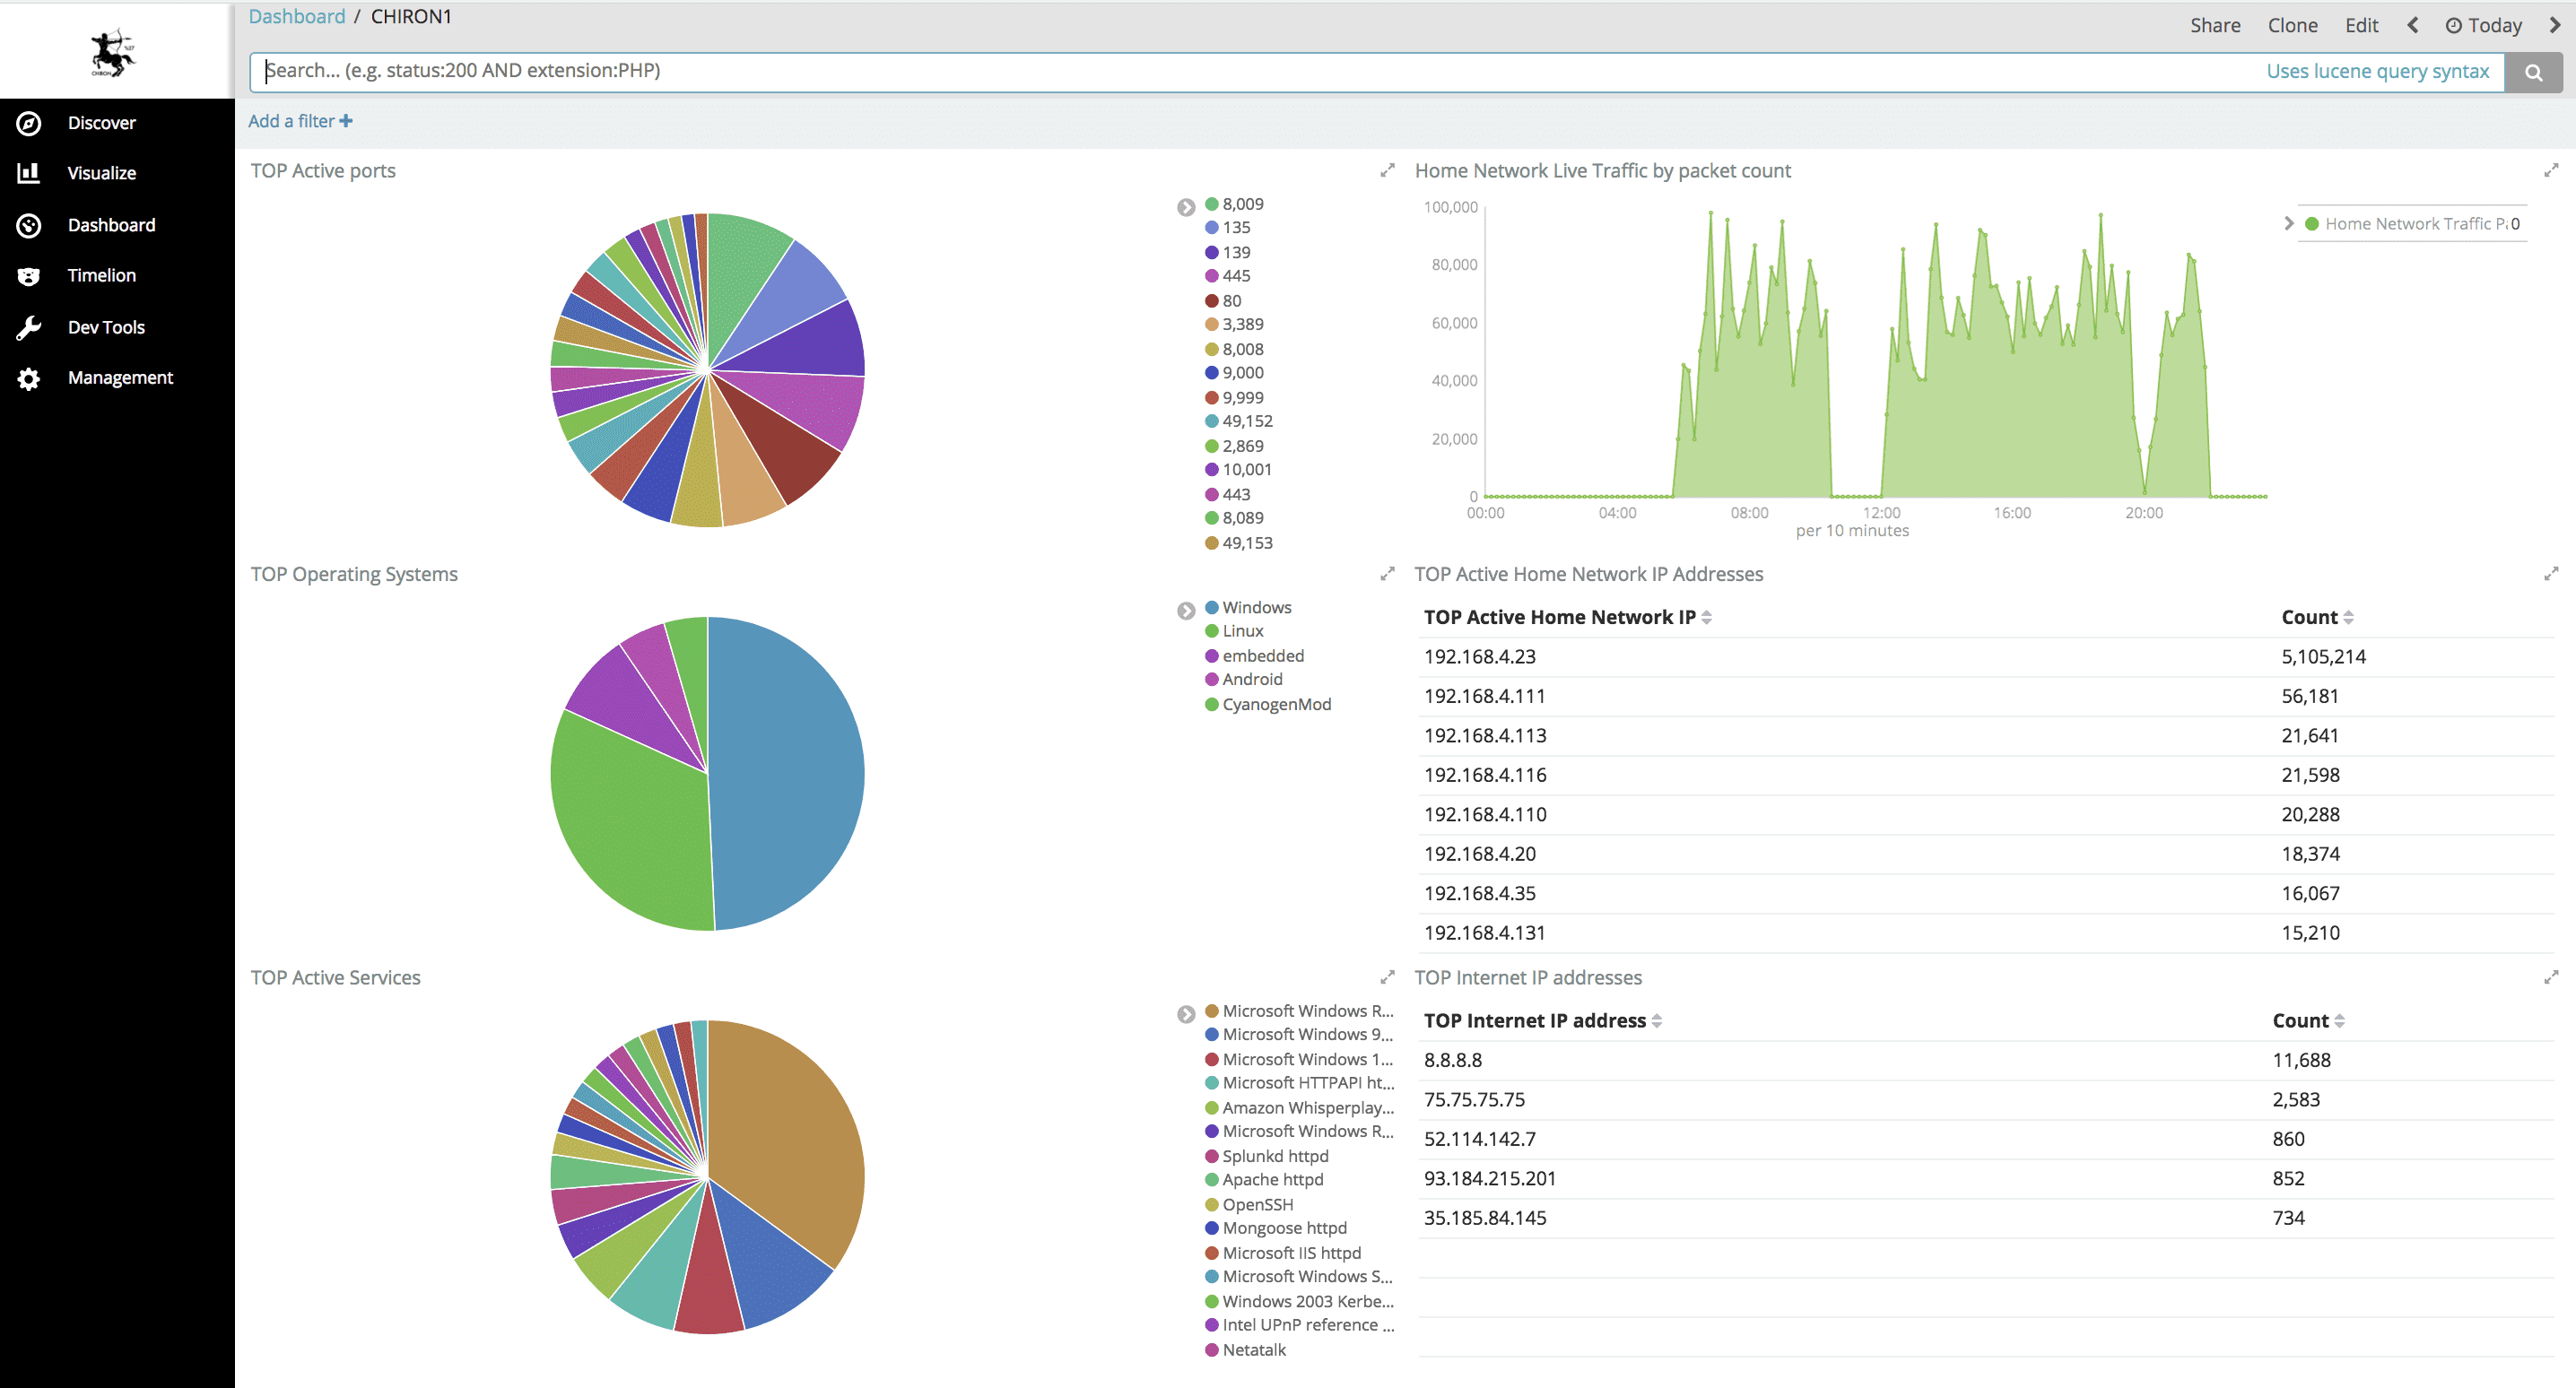Expand the TOP Active Services panel fullscreen
This screenshot has height=1388, width=2576.
(x=1387, y=977)
